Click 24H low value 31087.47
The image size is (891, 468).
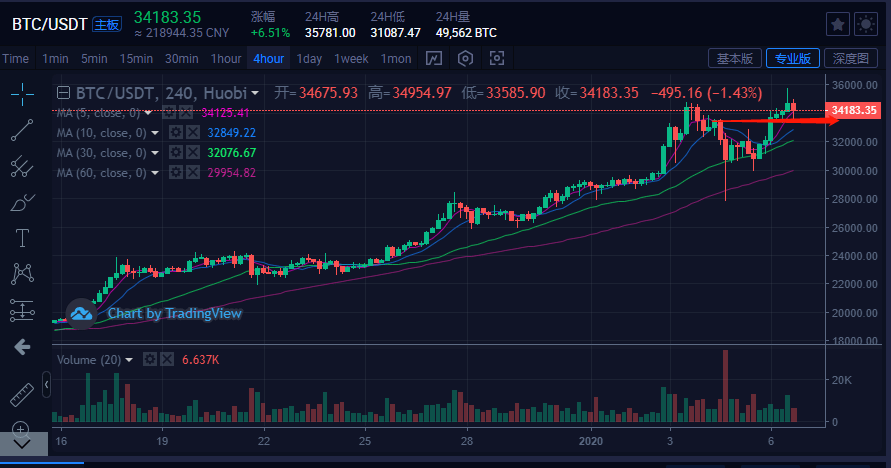[x=395, y=33]
